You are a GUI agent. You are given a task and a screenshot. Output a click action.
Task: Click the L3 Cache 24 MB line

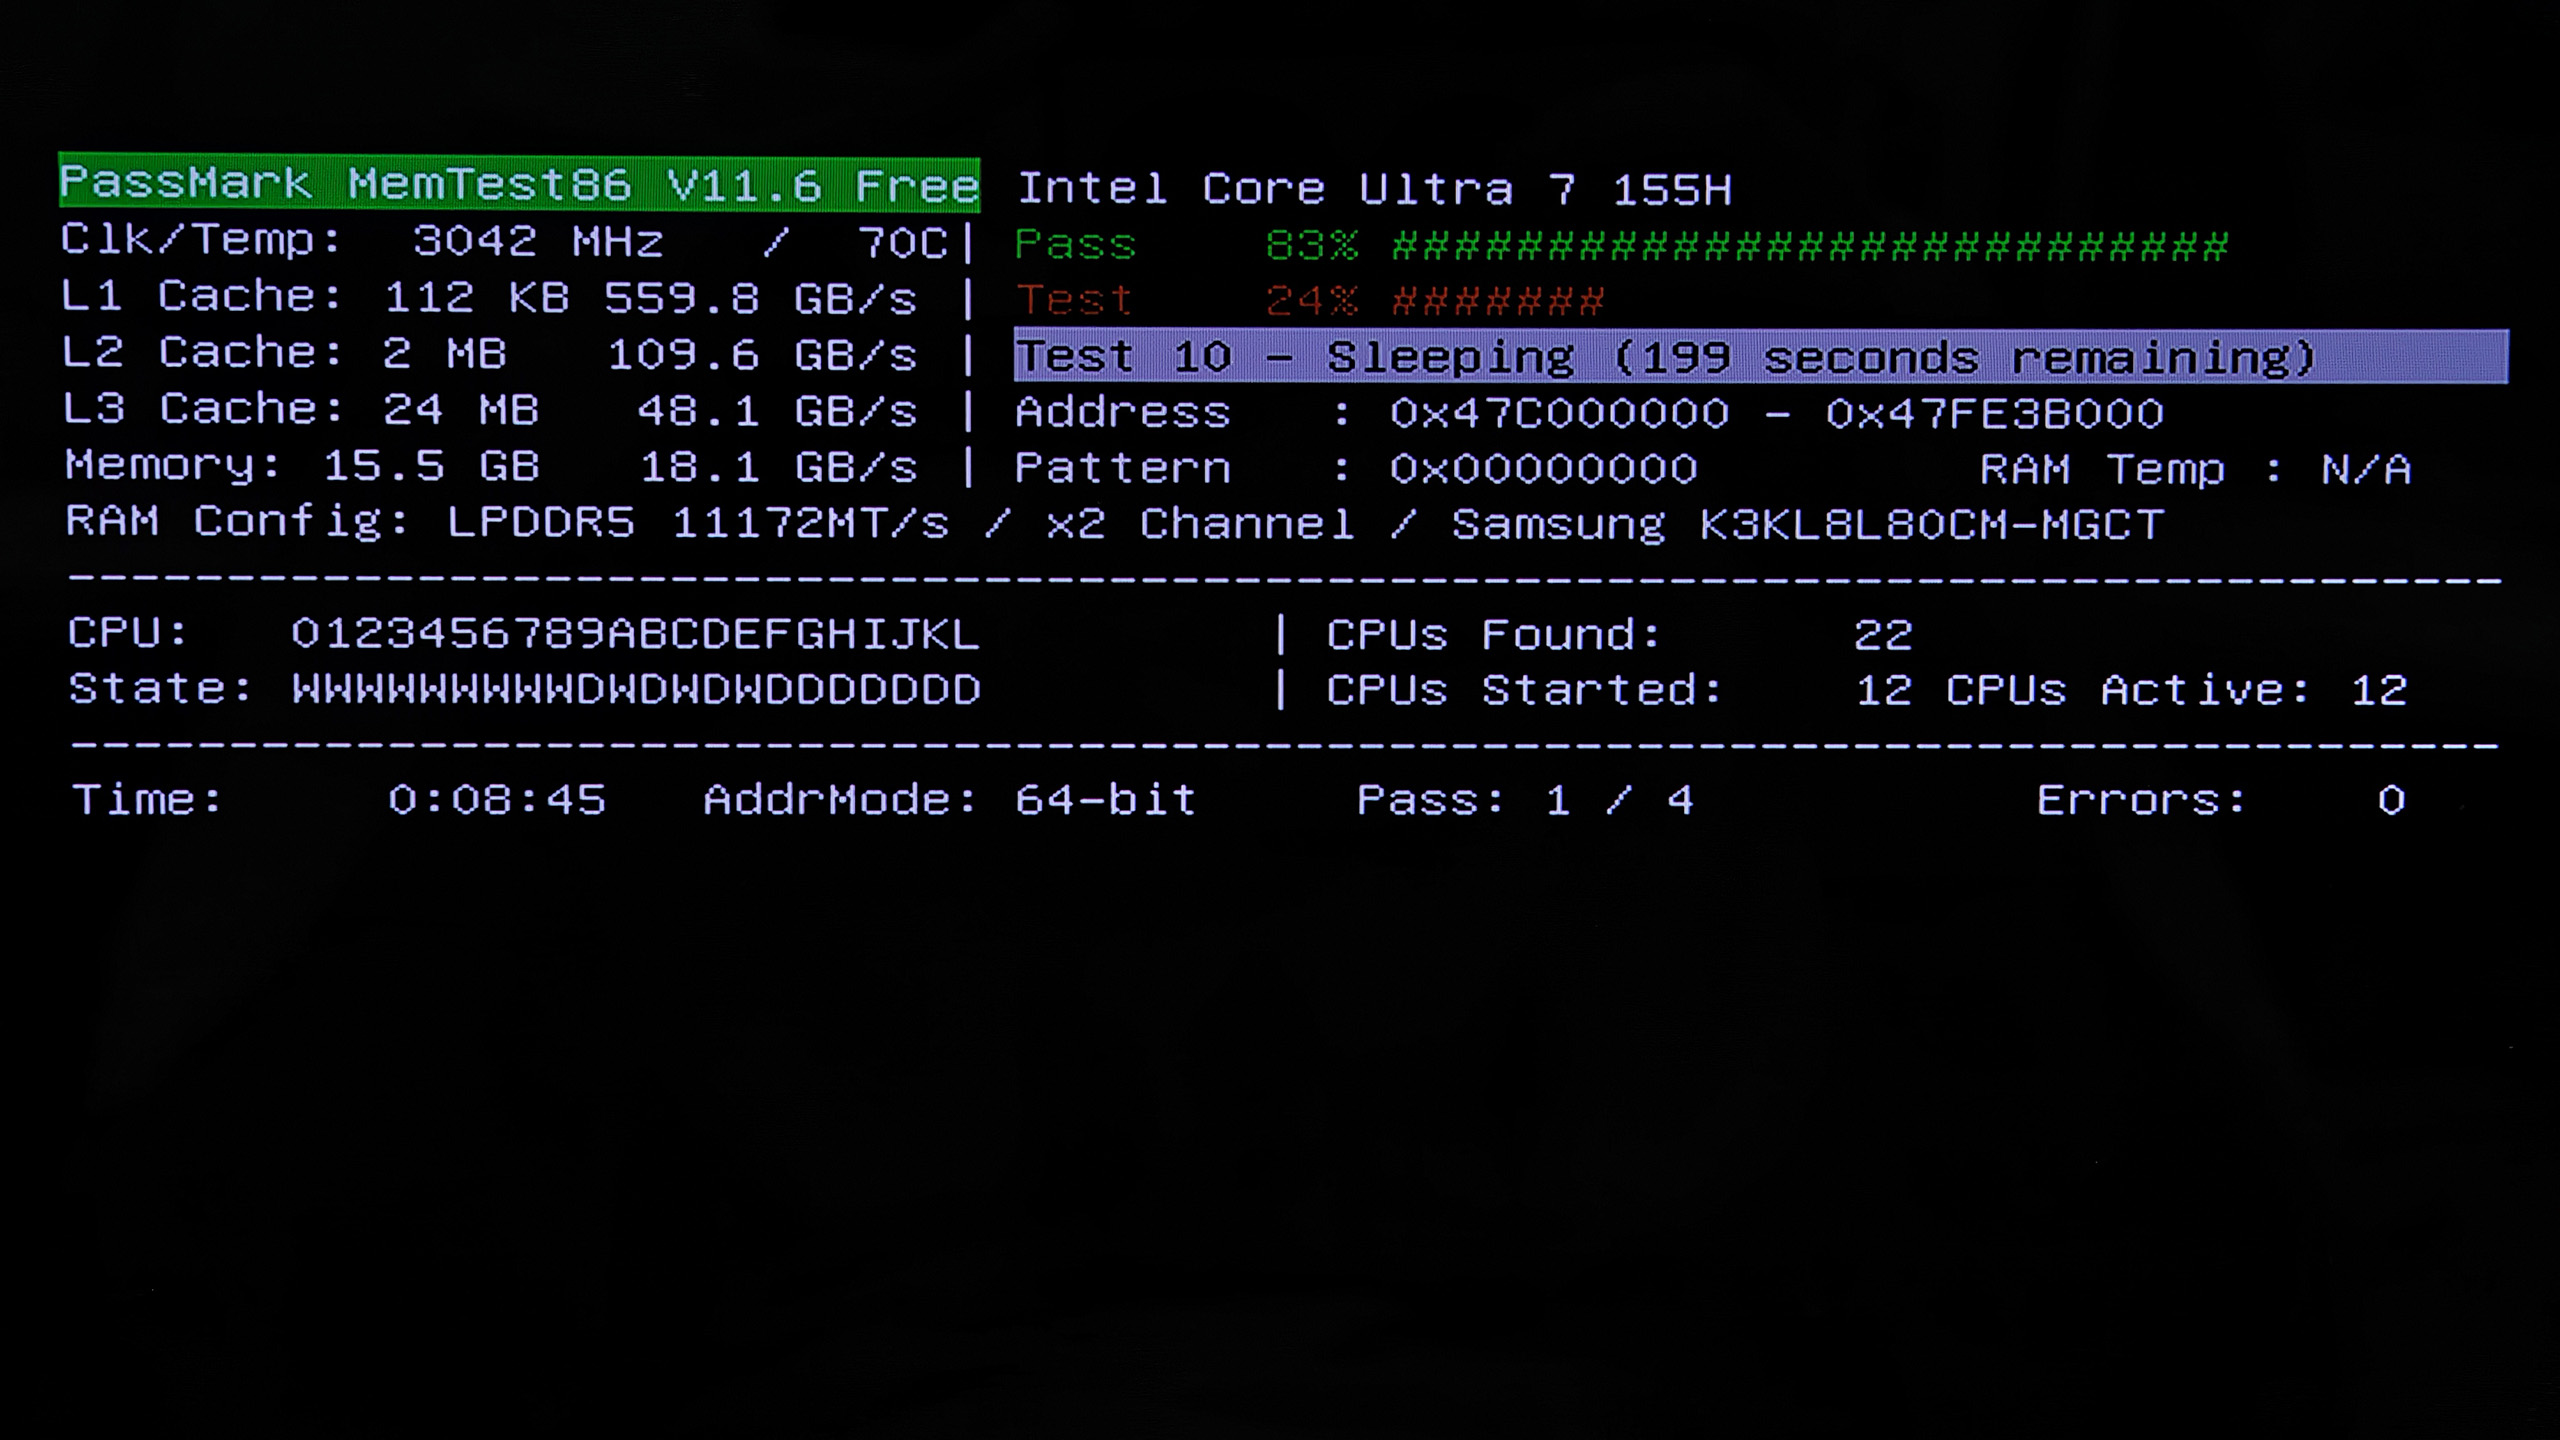coord(488,410)
